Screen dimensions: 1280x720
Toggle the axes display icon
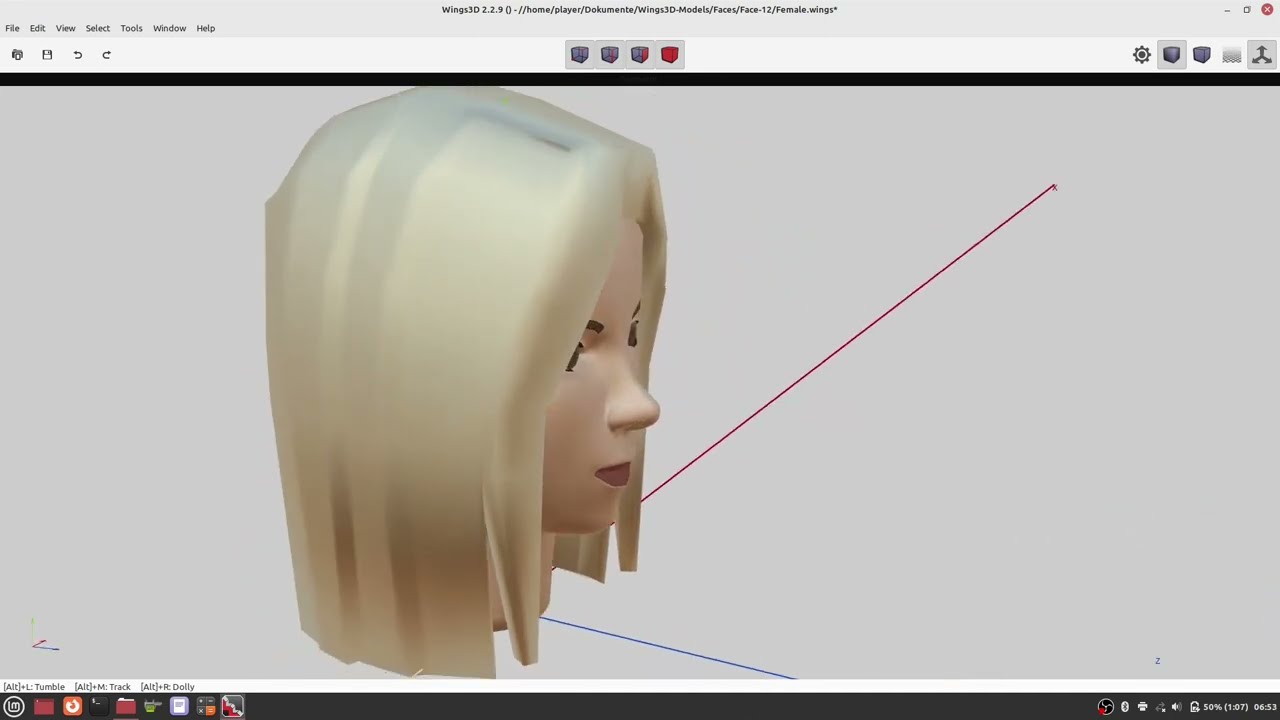(x=1262, y=55)
